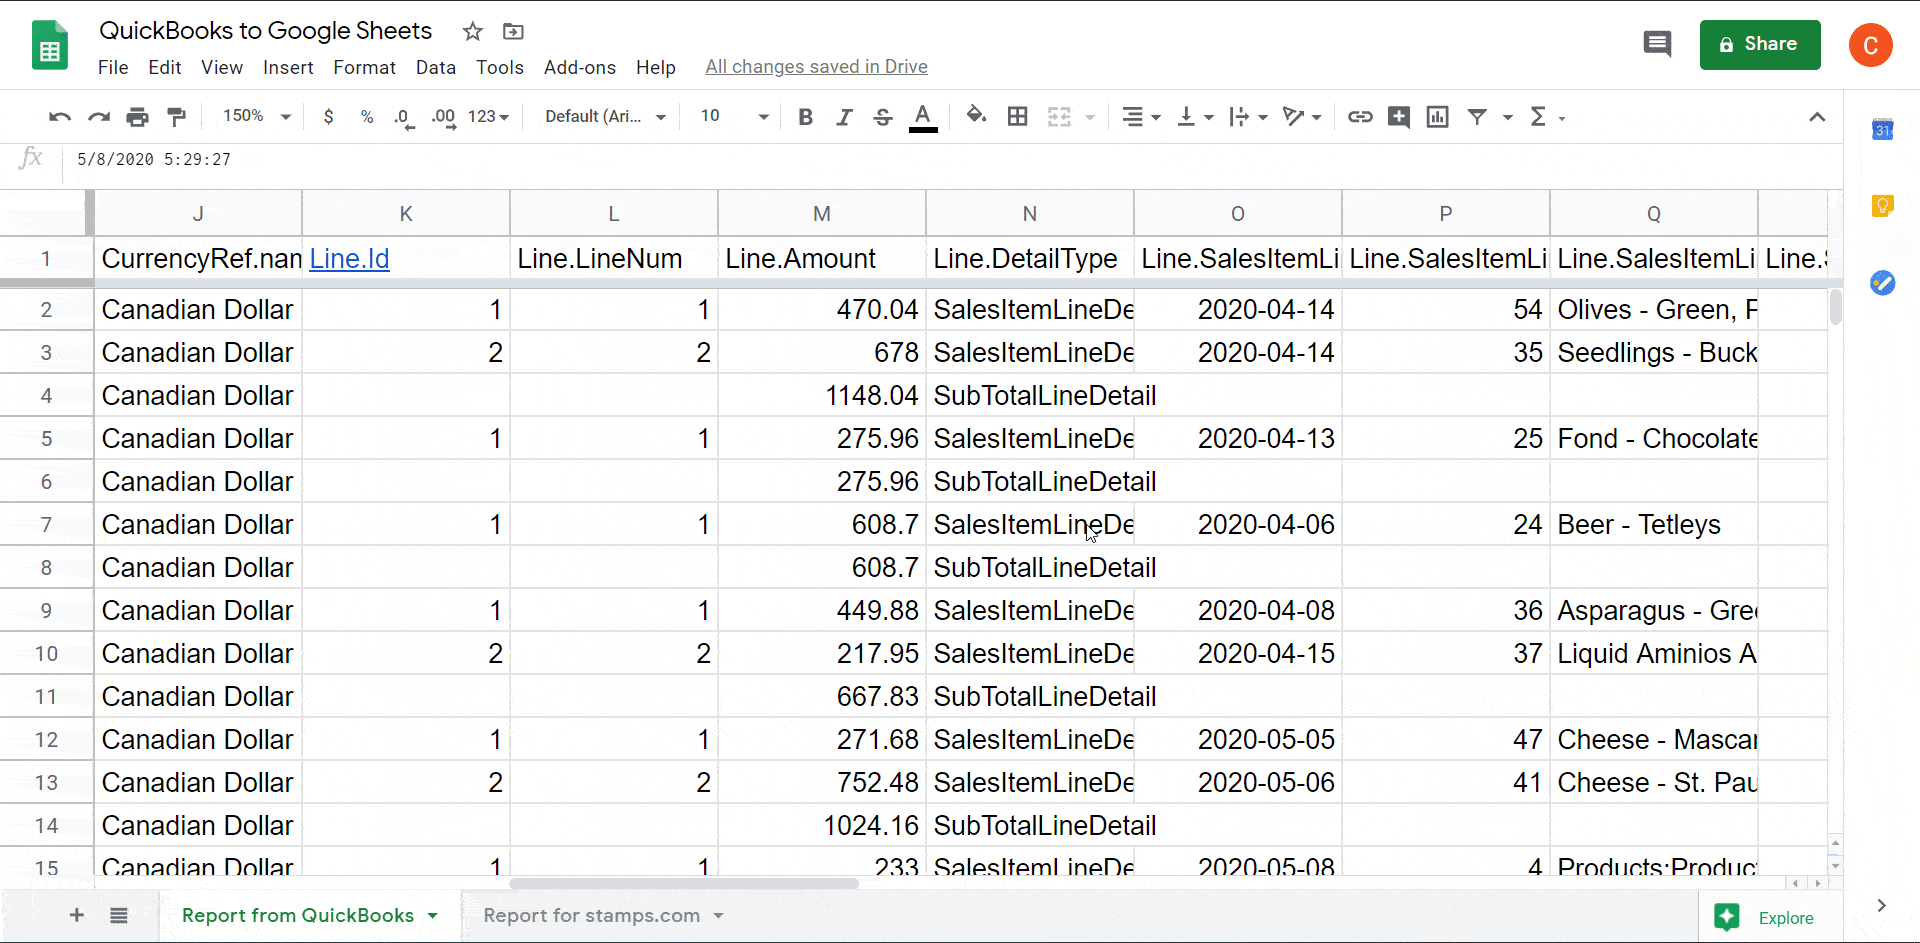Click the green Share button
1920x943 pixels.
[1760, 45]
